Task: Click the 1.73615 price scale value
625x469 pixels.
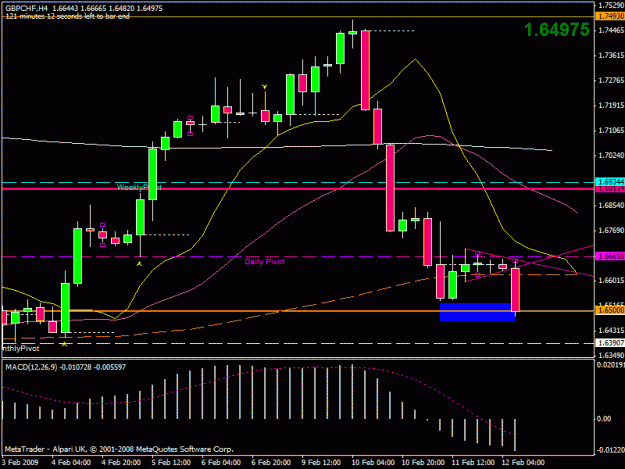Action: point(611,55)
